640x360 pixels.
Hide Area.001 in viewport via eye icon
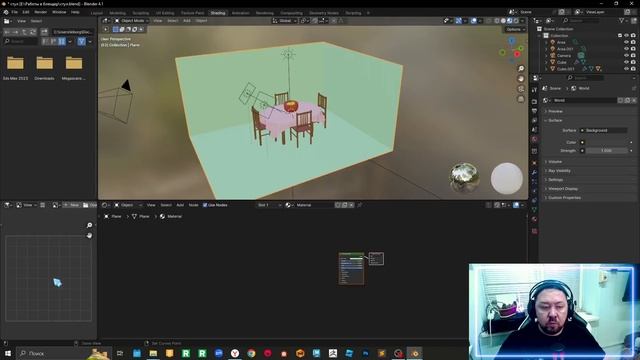point(627,49)
